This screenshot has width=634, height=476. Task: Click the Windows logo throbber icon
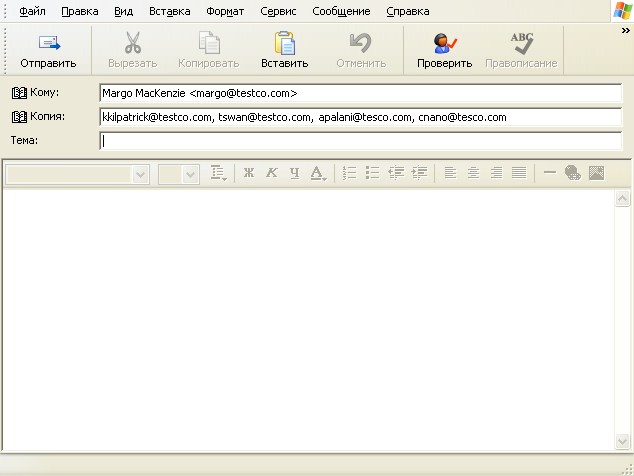point(622,11)
